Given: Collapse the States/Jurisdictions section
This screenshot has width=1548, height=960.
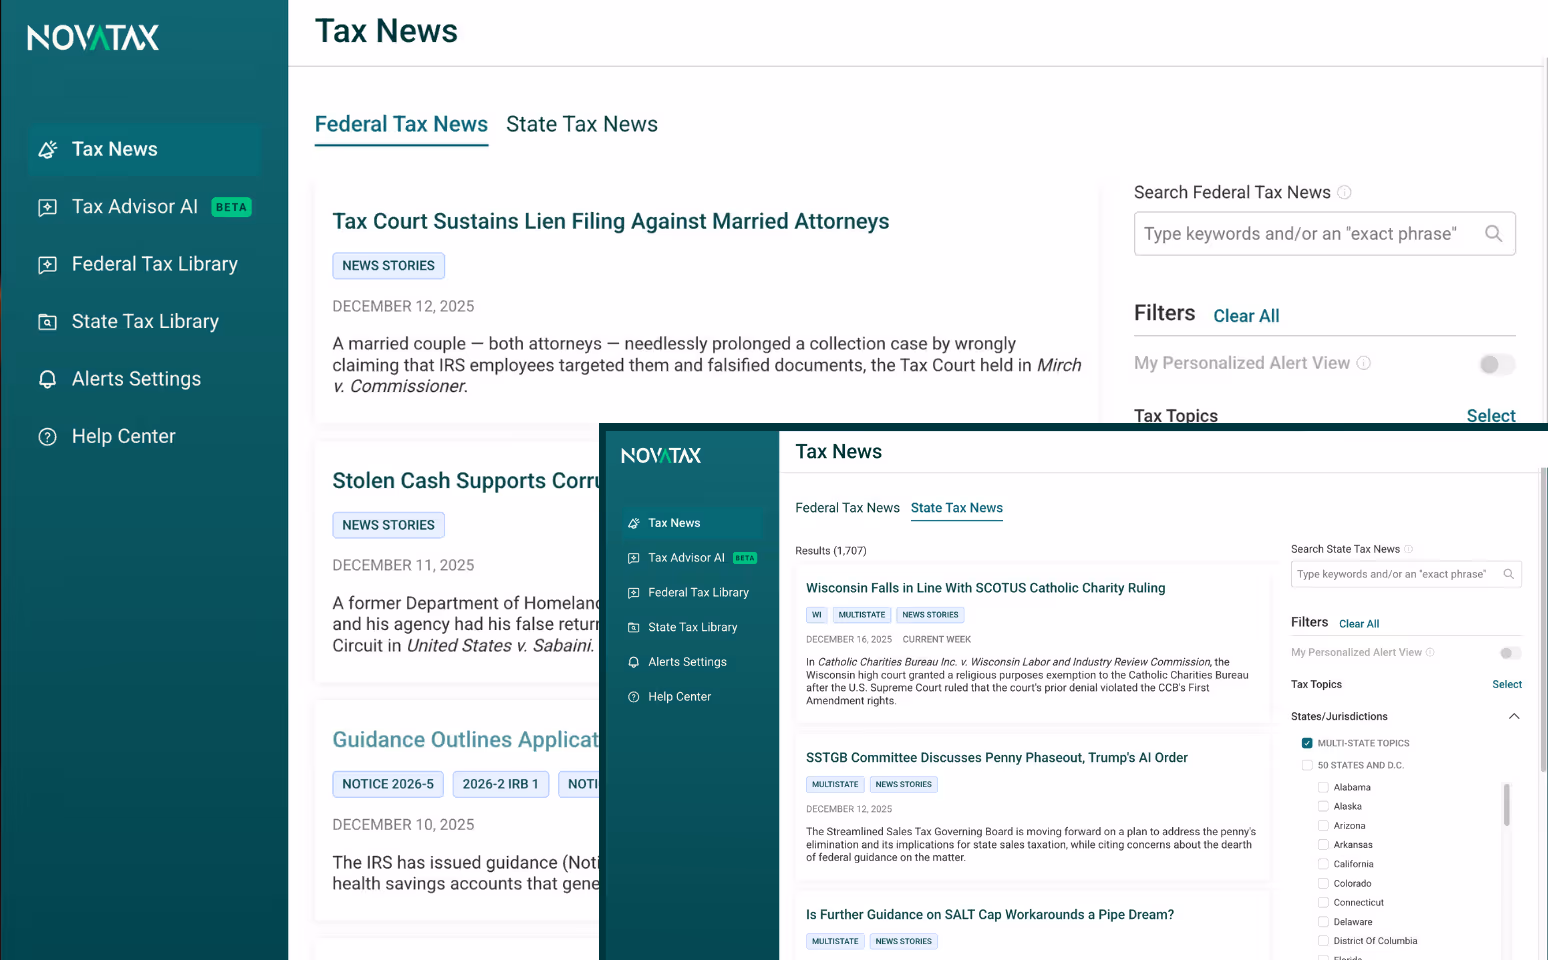Looking at the screenshot, I should [1514, 716].
